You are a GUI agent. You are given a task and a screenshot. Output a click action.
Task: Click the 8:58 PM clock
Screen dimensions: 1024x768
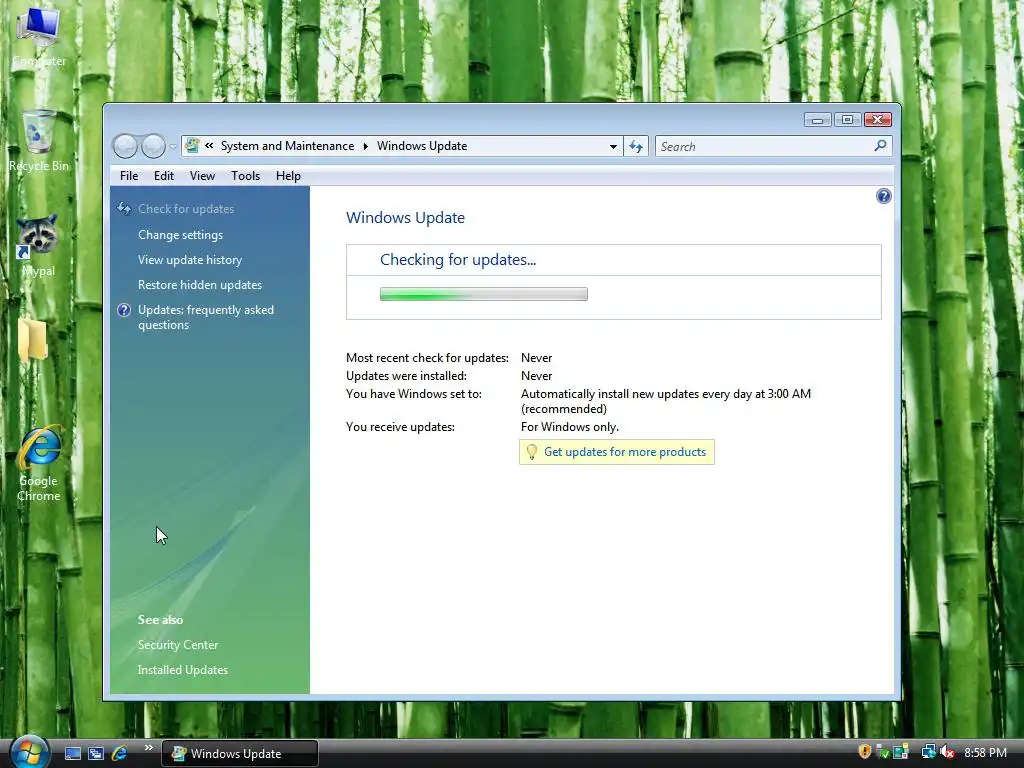985,752
